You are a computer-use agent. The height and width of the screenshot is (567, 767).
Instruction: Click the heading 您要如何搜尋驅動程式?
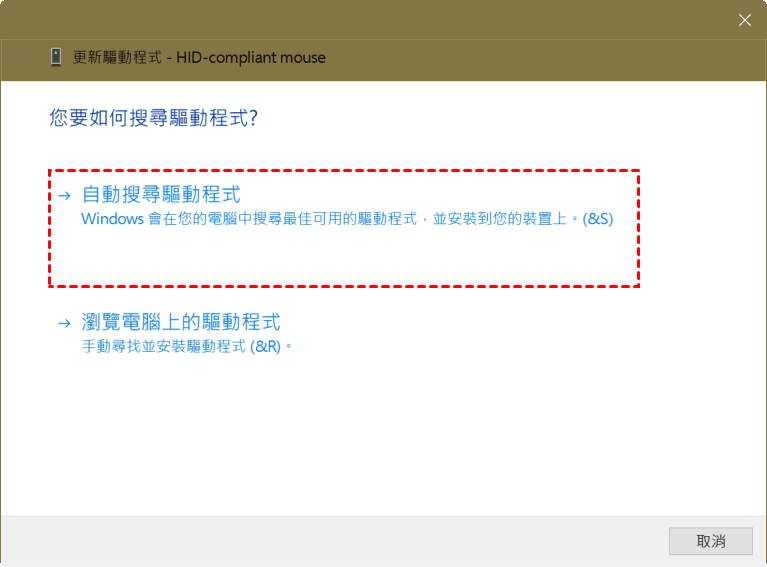pos(153,118)
